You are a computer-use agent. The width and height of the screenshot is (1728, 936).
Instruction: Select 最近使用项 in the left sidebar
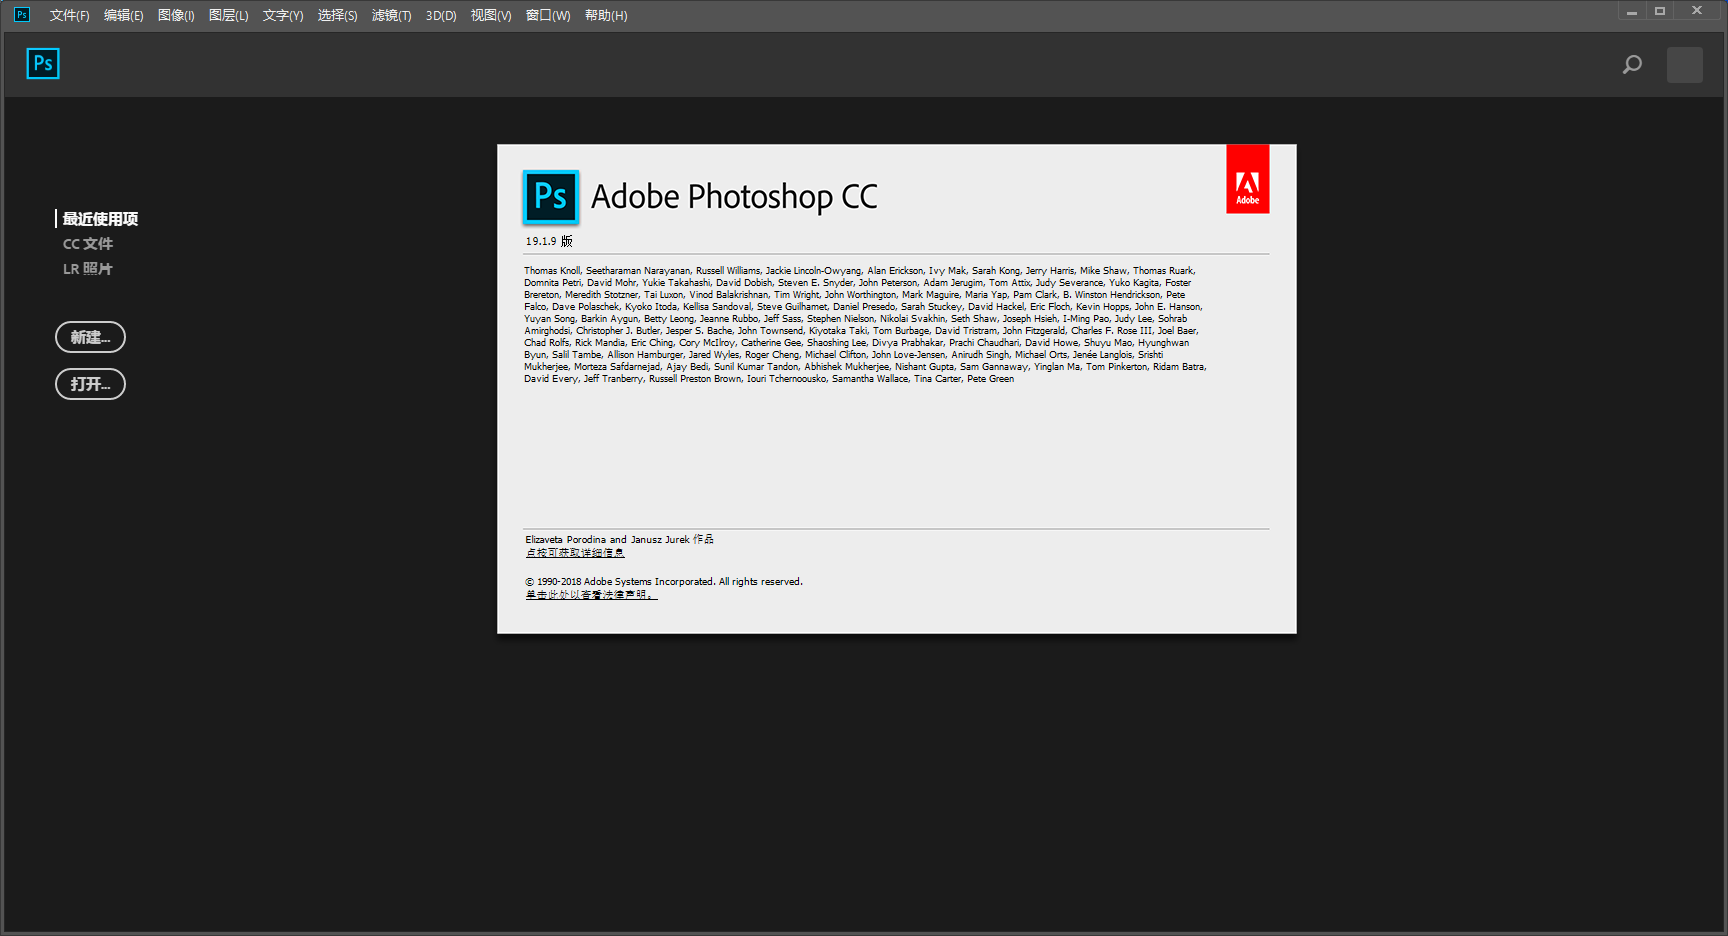point(99,218)
